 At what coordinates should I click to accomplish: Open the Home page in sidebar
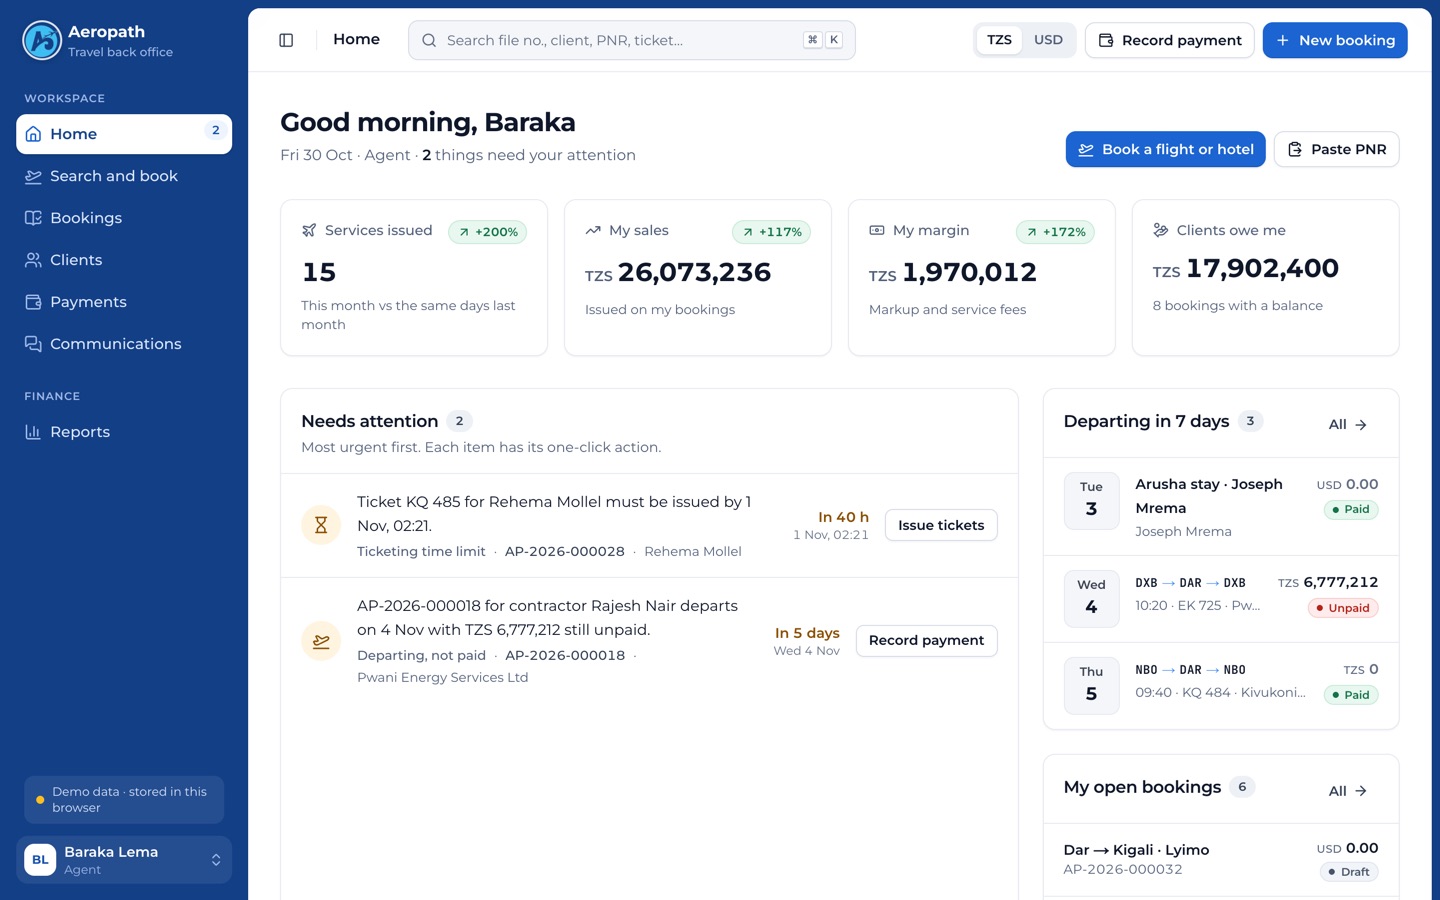point(124,134)
